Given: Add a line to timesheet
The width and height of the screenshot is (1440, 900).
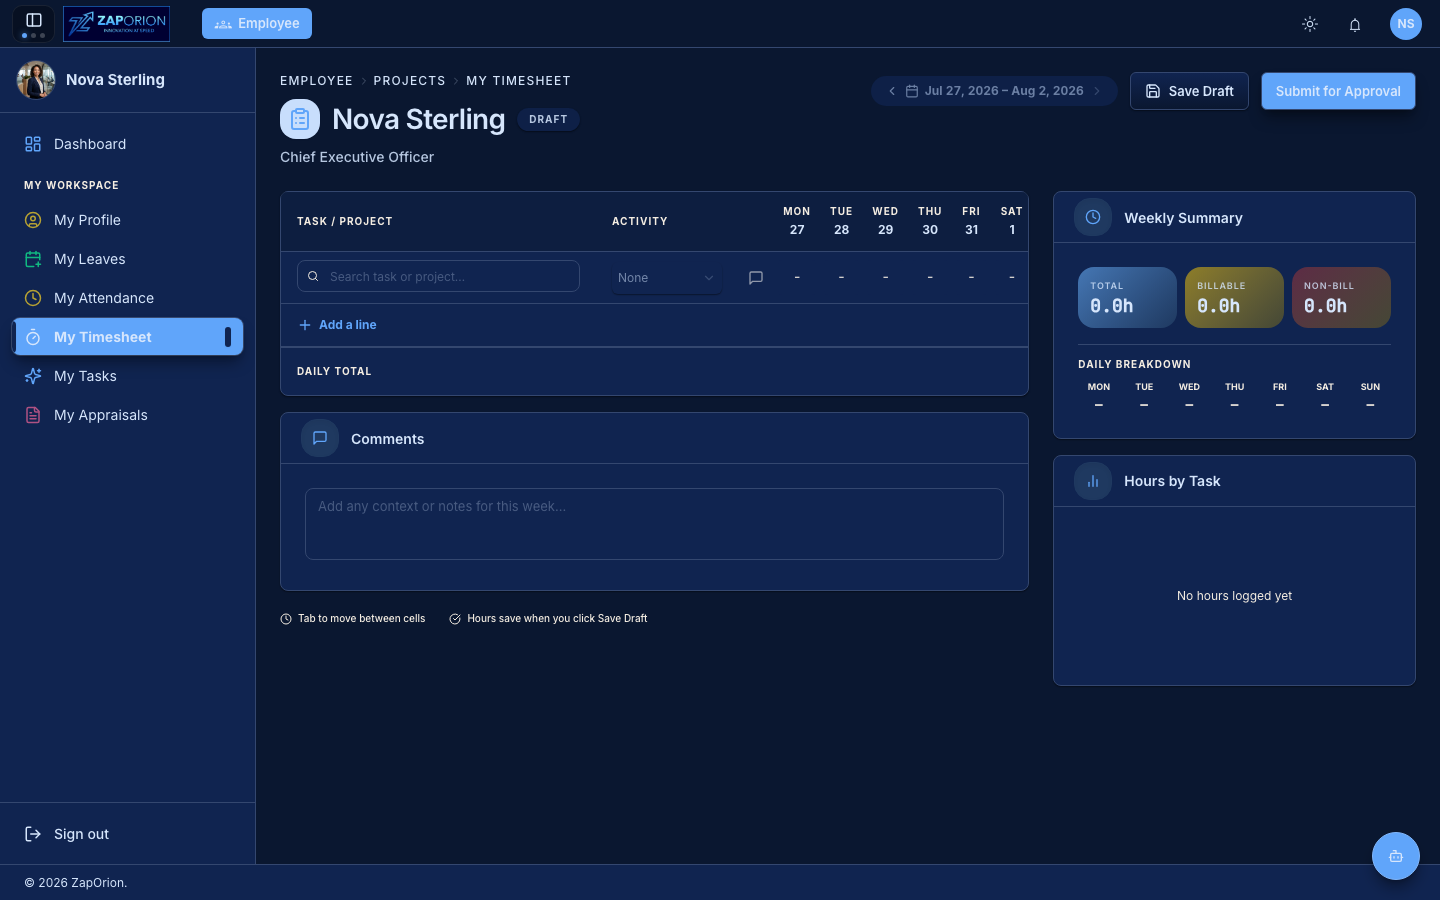Looking at the screenshot, I should [338, 325].
